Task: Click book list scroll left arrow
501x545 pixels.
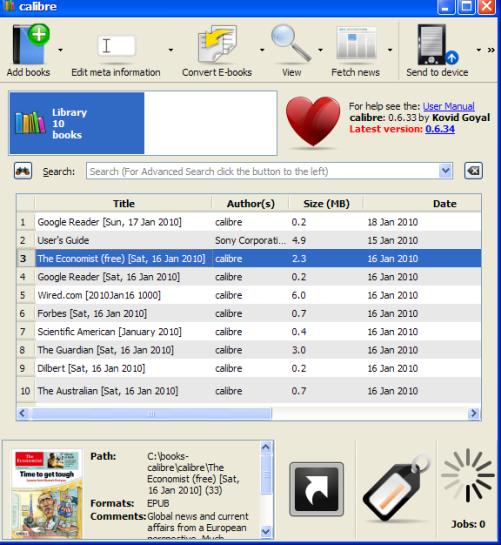Action: tap(23, 413)
